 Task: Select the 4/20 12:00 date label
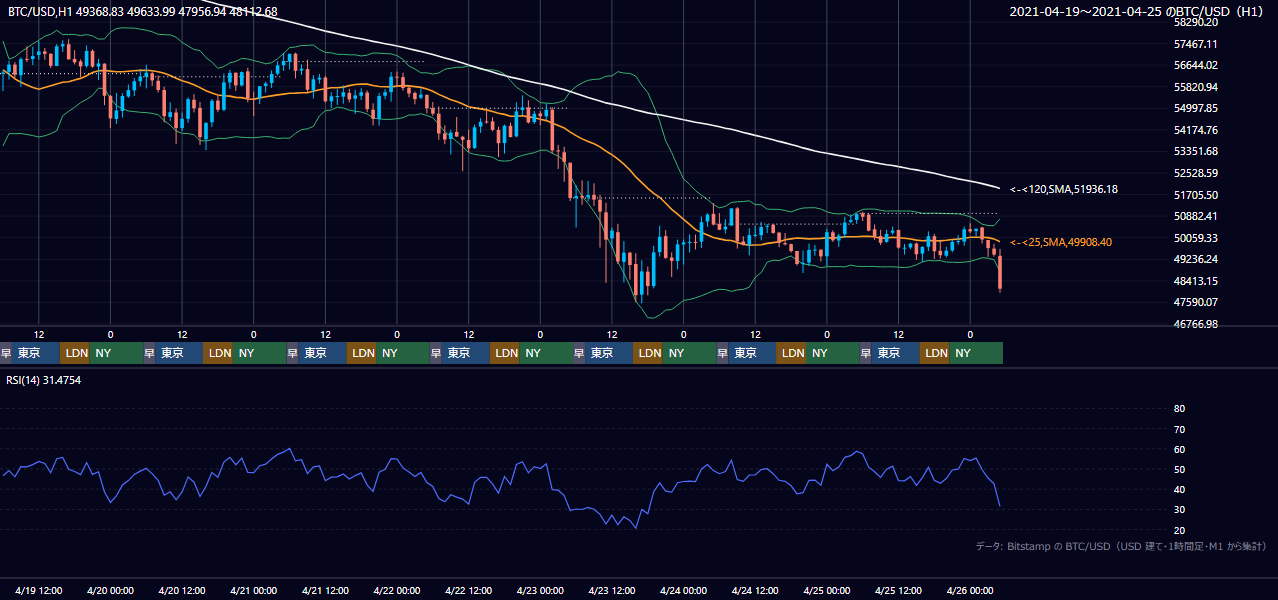(x=182, y=590)
